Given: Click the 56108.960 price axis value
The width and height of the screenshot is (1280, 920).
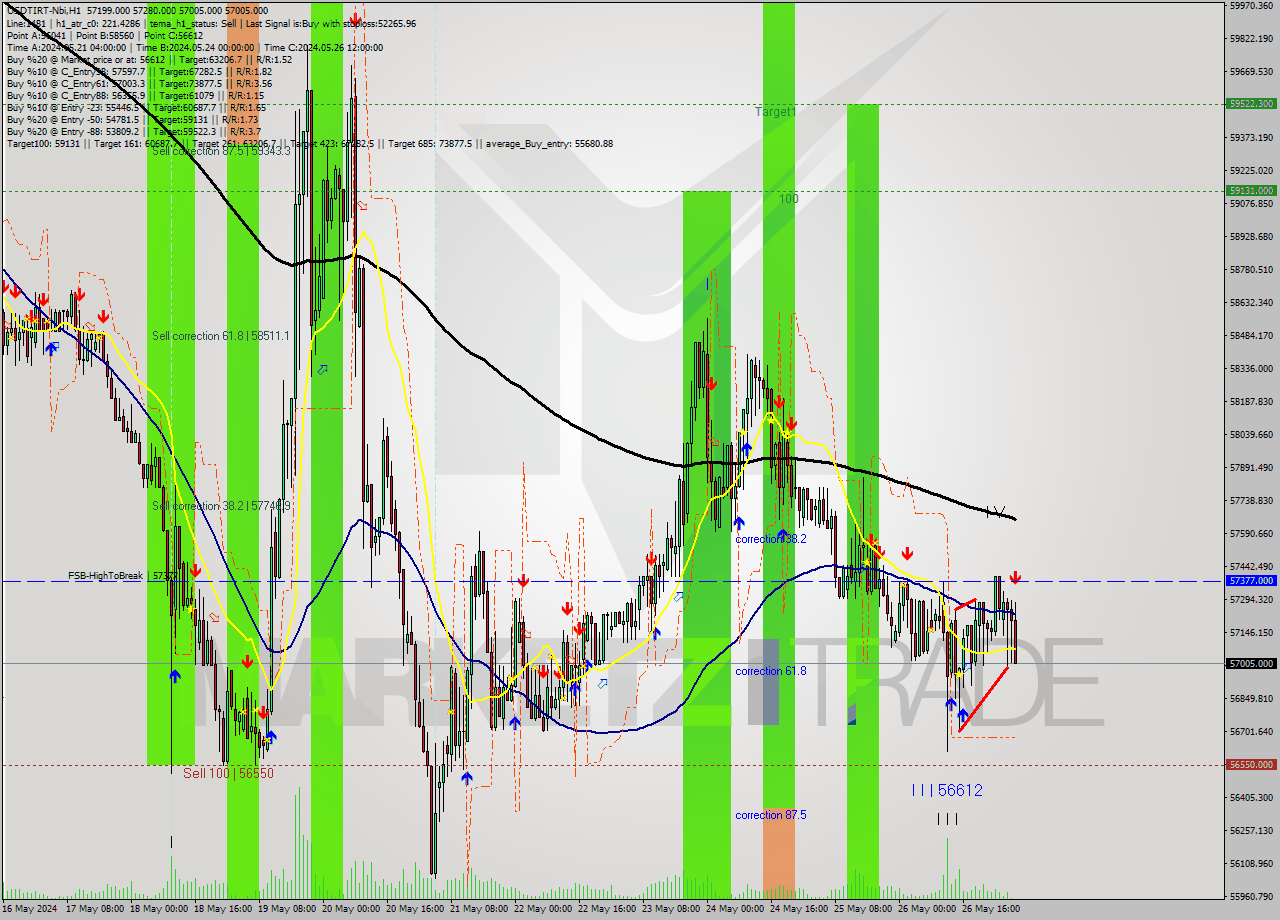Looking at the screenshot, I should click(1252, 864).
